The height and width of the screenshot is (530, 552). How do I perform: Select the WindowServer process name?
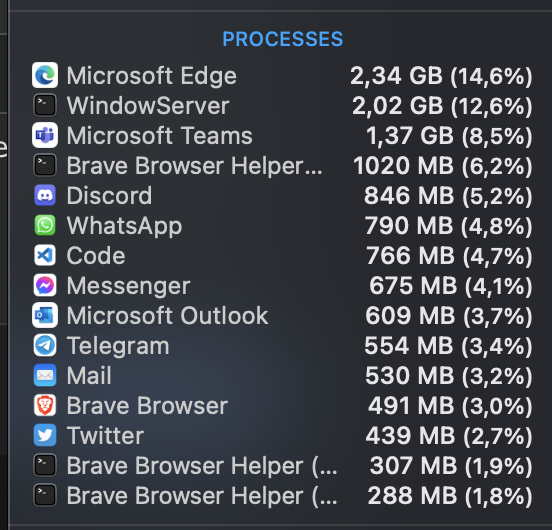148,106
